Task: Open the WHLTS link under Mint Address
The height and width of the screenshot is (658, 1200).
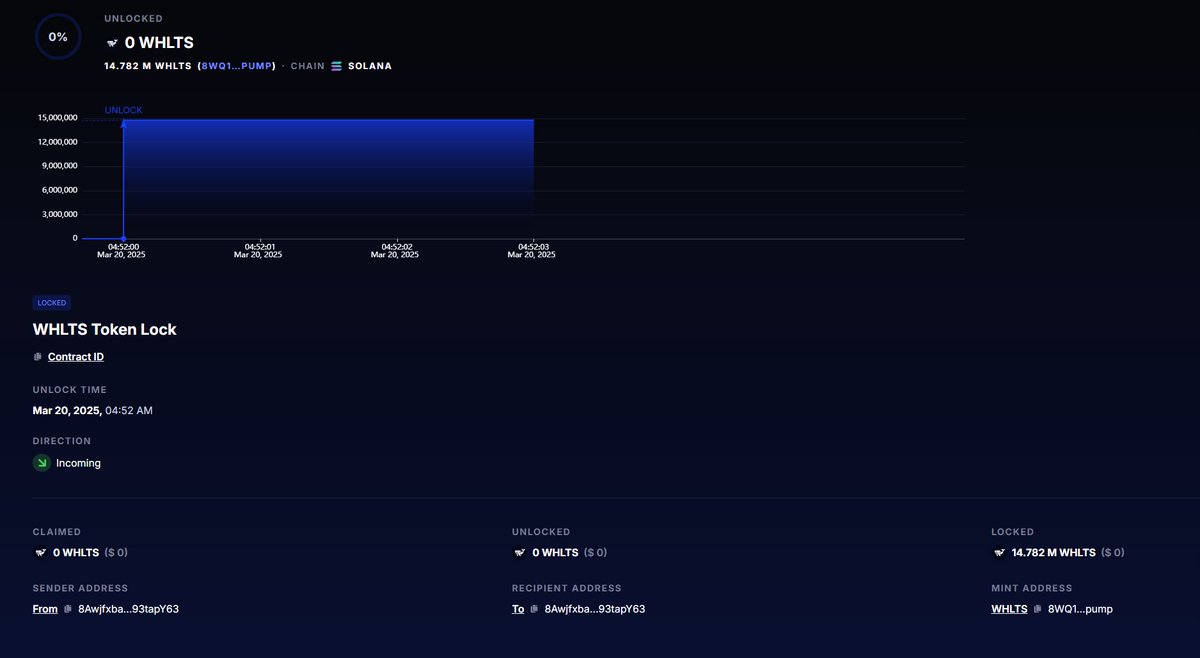Action: [1008, 608]
